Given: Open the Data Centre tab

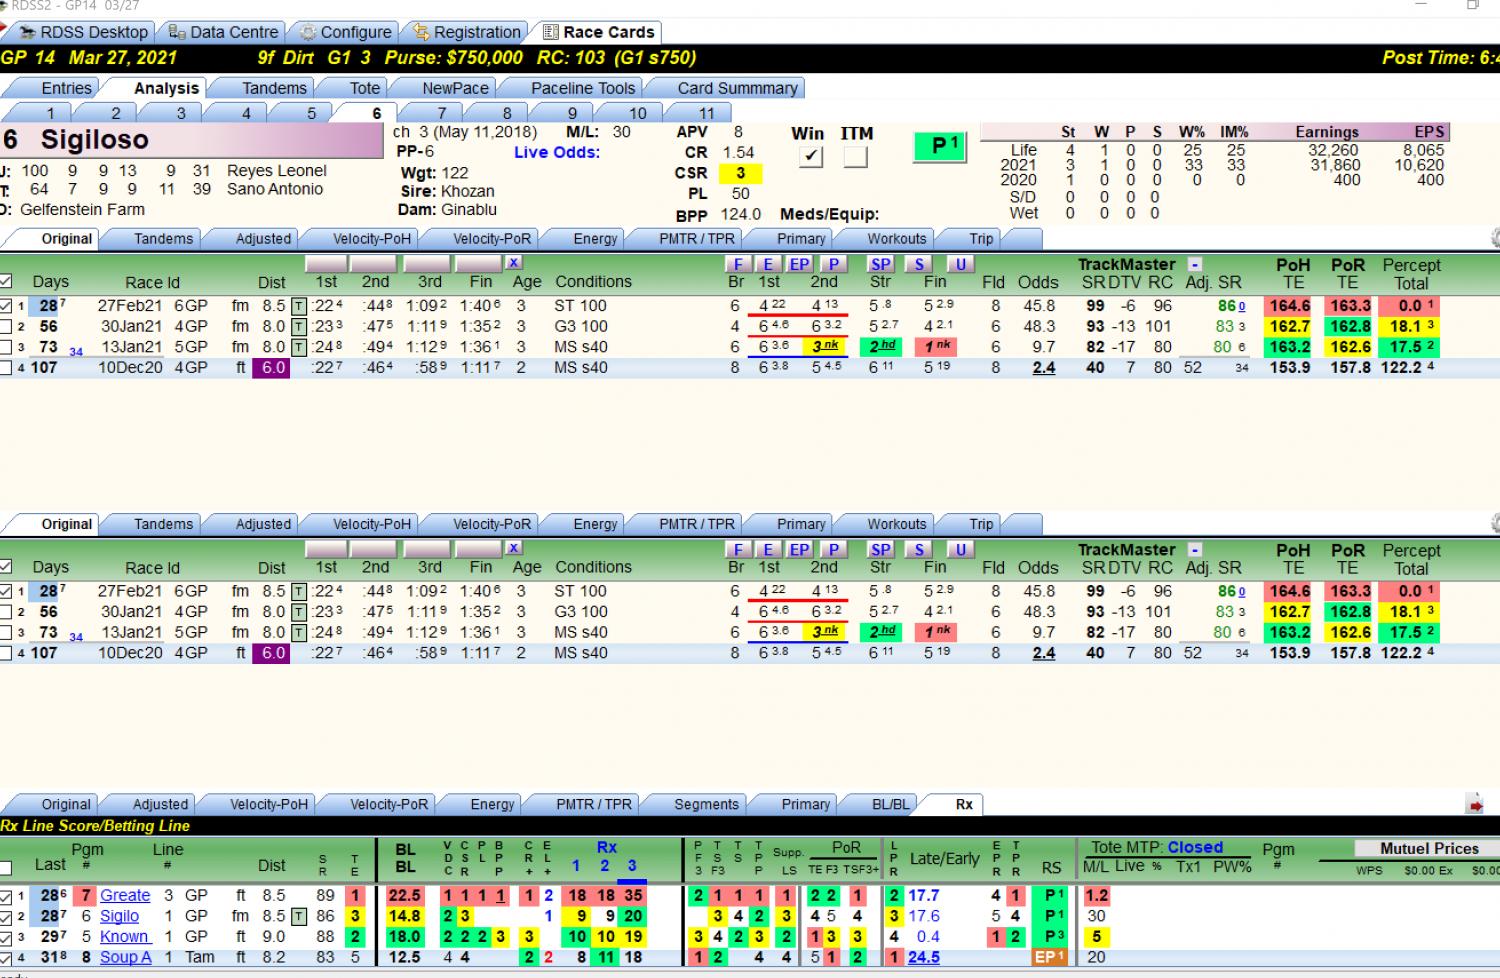Looking at the screenshot, I should pyautogui.click(x=224, y=32).
